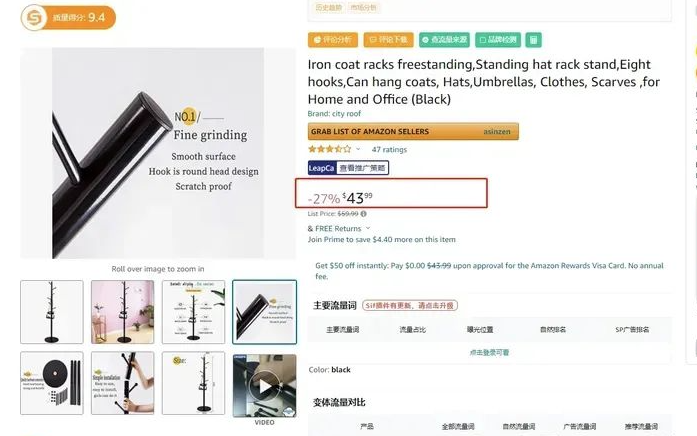Screen dimensions: 697x436
Task: Click the 评论下载 review download button
Action: pyautogui.click(x=389, y=40)
